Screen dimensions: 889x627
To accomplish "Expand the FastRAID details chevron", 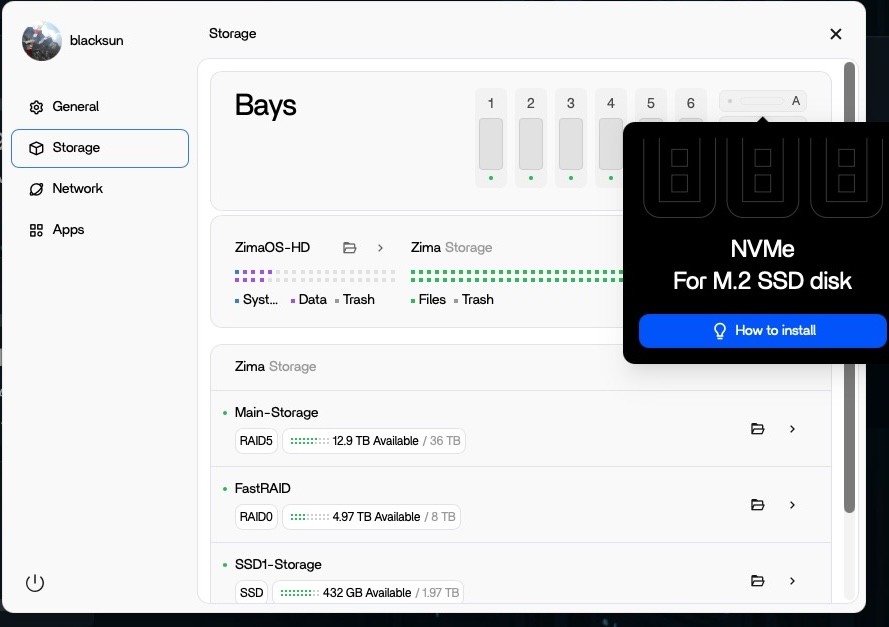I will pyautogui.click(x=792, y=505).
